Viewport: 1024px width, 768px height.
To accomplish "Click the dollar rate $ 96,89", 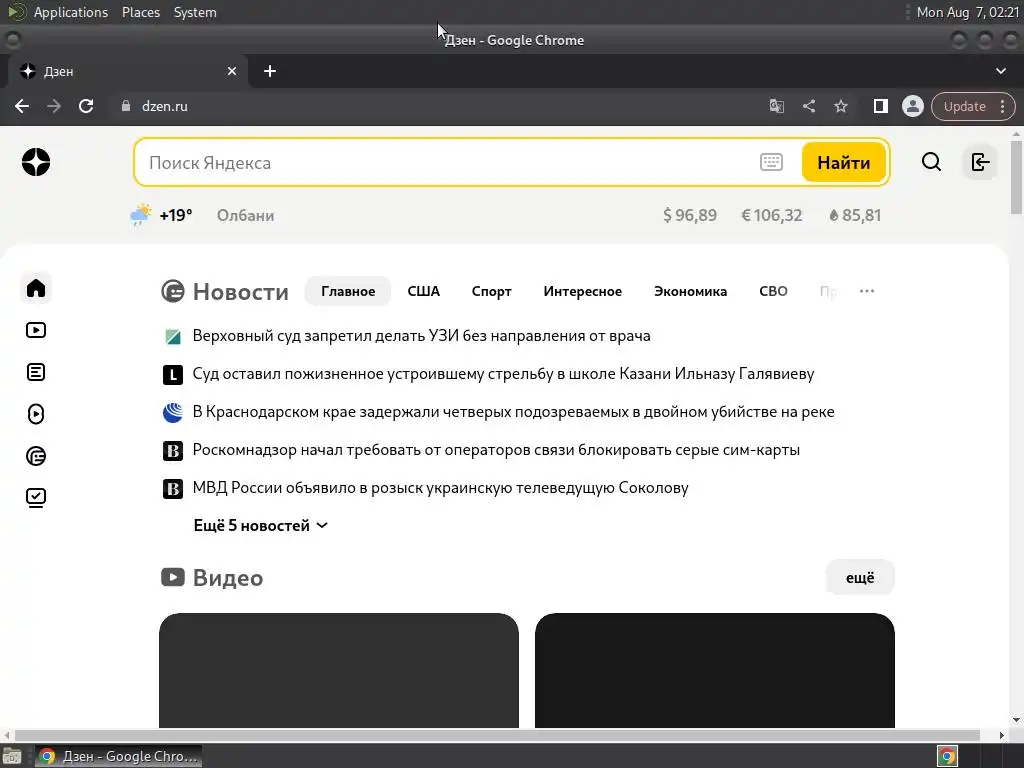I will [690, 216].
